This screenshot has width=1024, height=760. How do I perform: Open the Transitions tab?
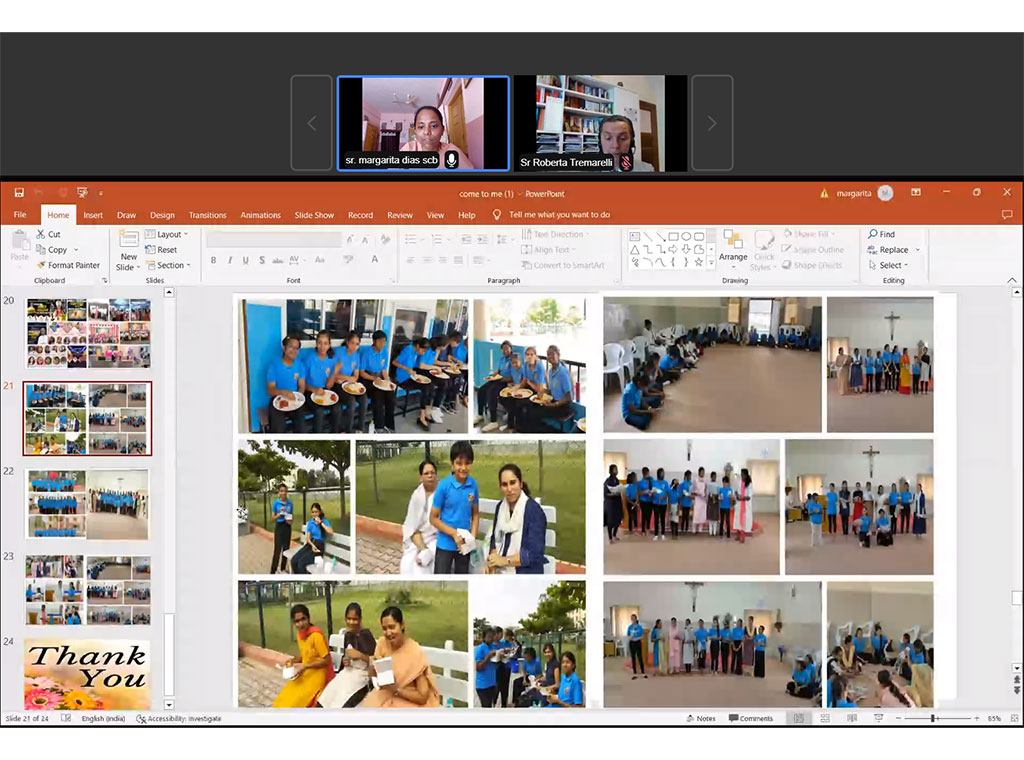coord(207,215)
